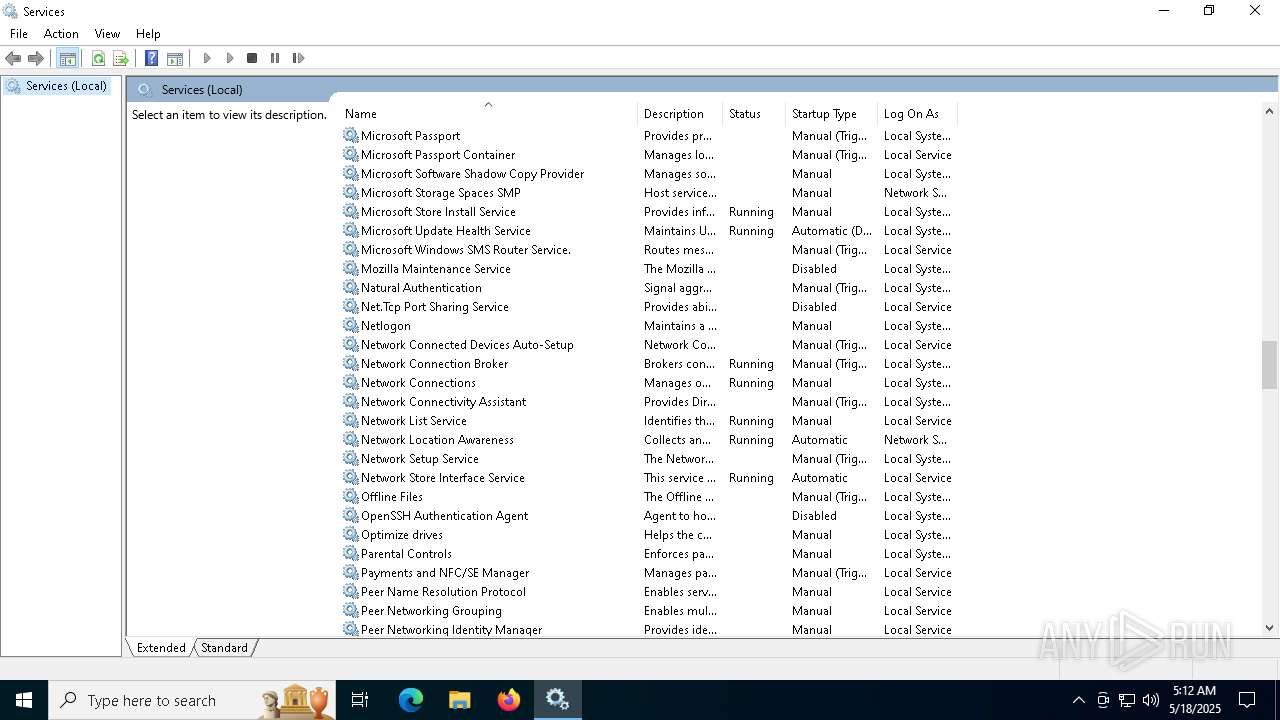Switch to the Standard tab
Image resolution: width=1280 pixels, height=720 pixels.
pyautogui.click(x=224, y=648)
